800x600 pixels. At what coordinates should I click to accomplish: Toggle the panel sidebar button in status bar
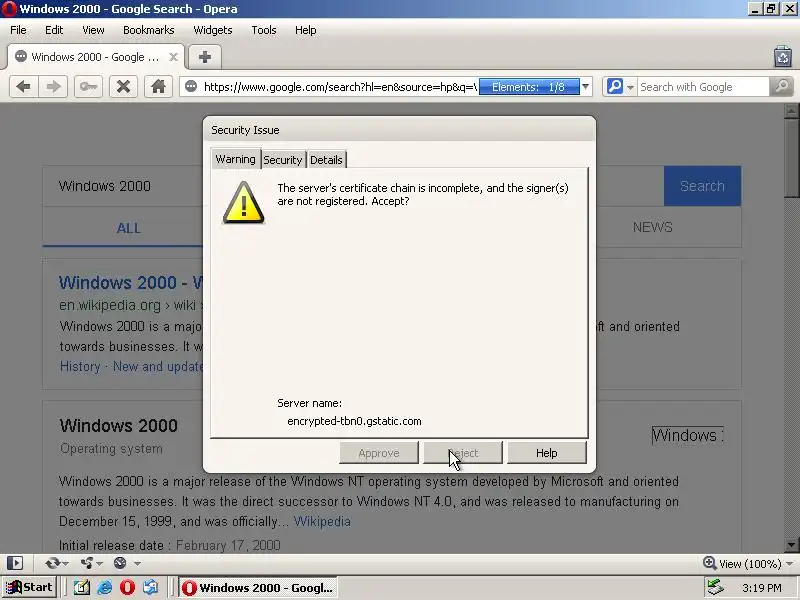15,563
